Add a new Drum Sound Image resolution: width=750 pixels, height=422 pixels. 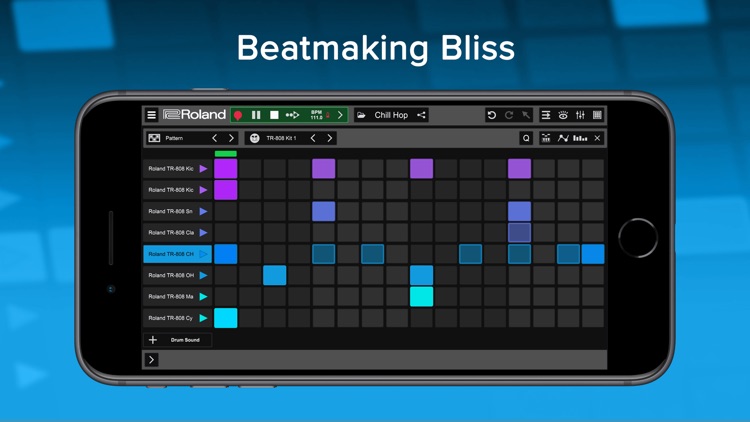tap(177, 340)
